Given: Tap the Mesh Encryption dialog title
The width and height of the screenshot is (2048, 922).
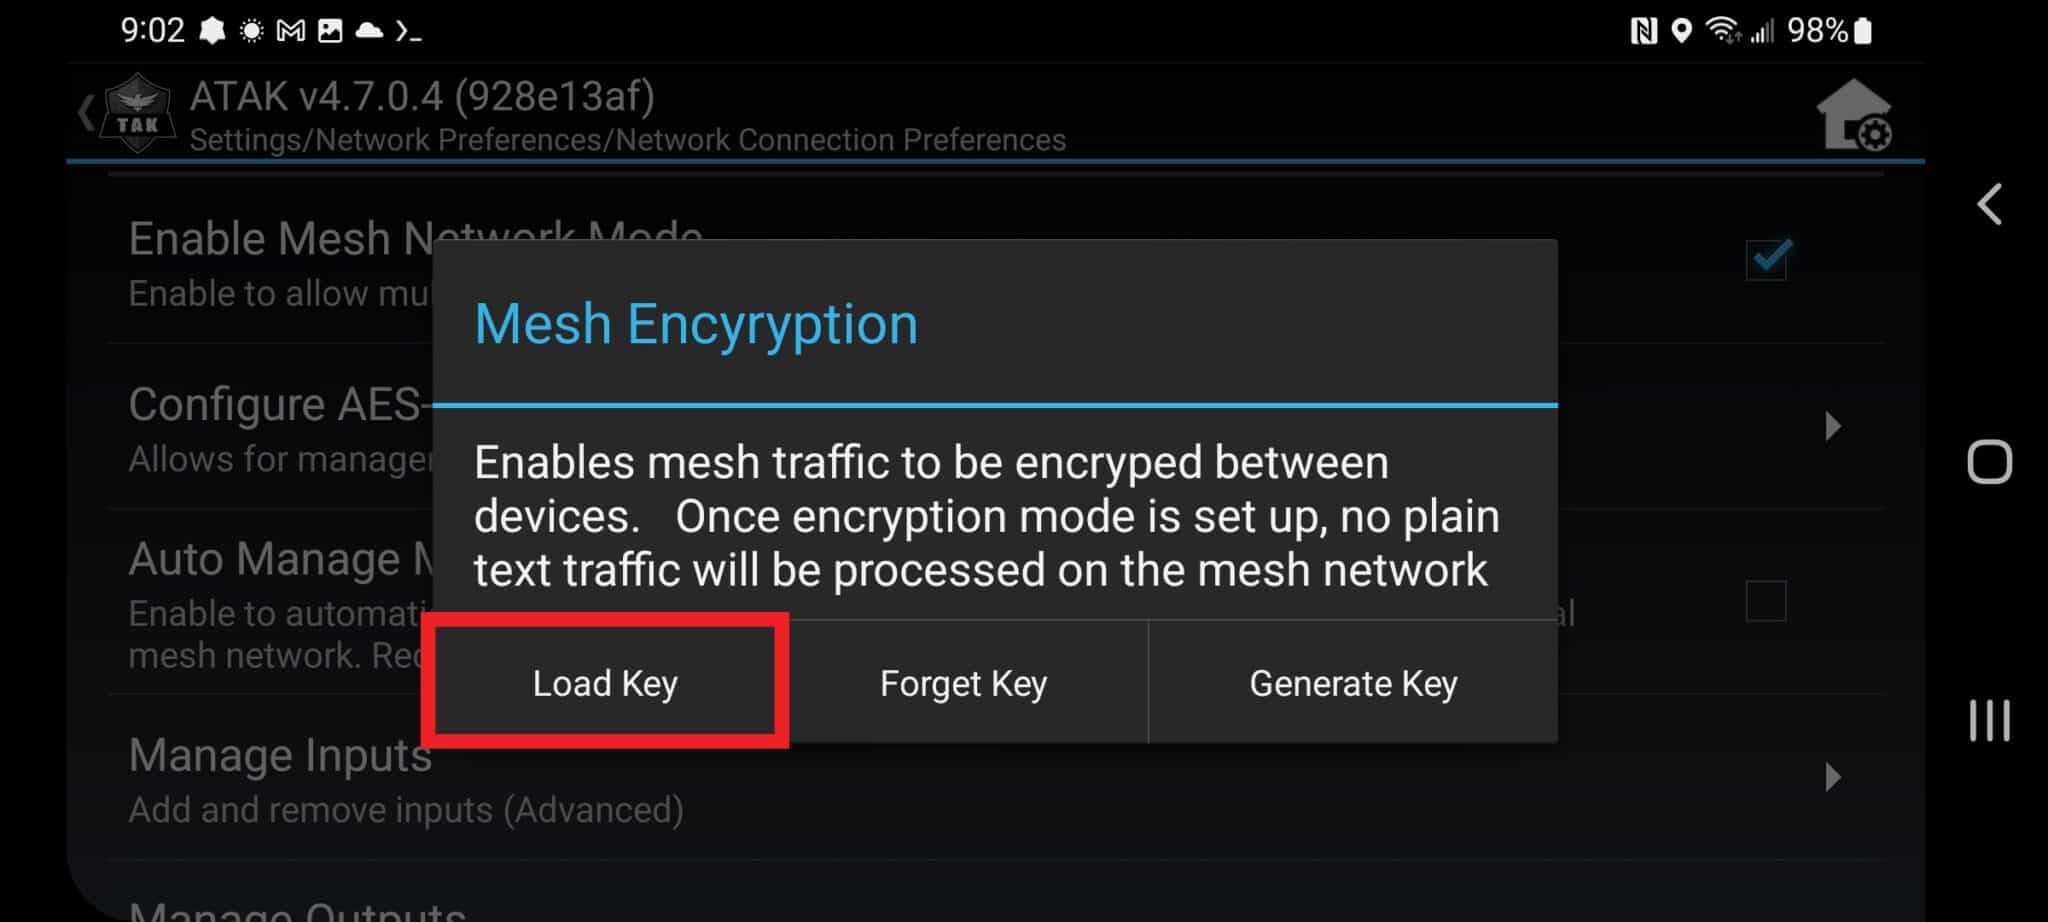Looking at the screenshot, I should click(696, 324).
